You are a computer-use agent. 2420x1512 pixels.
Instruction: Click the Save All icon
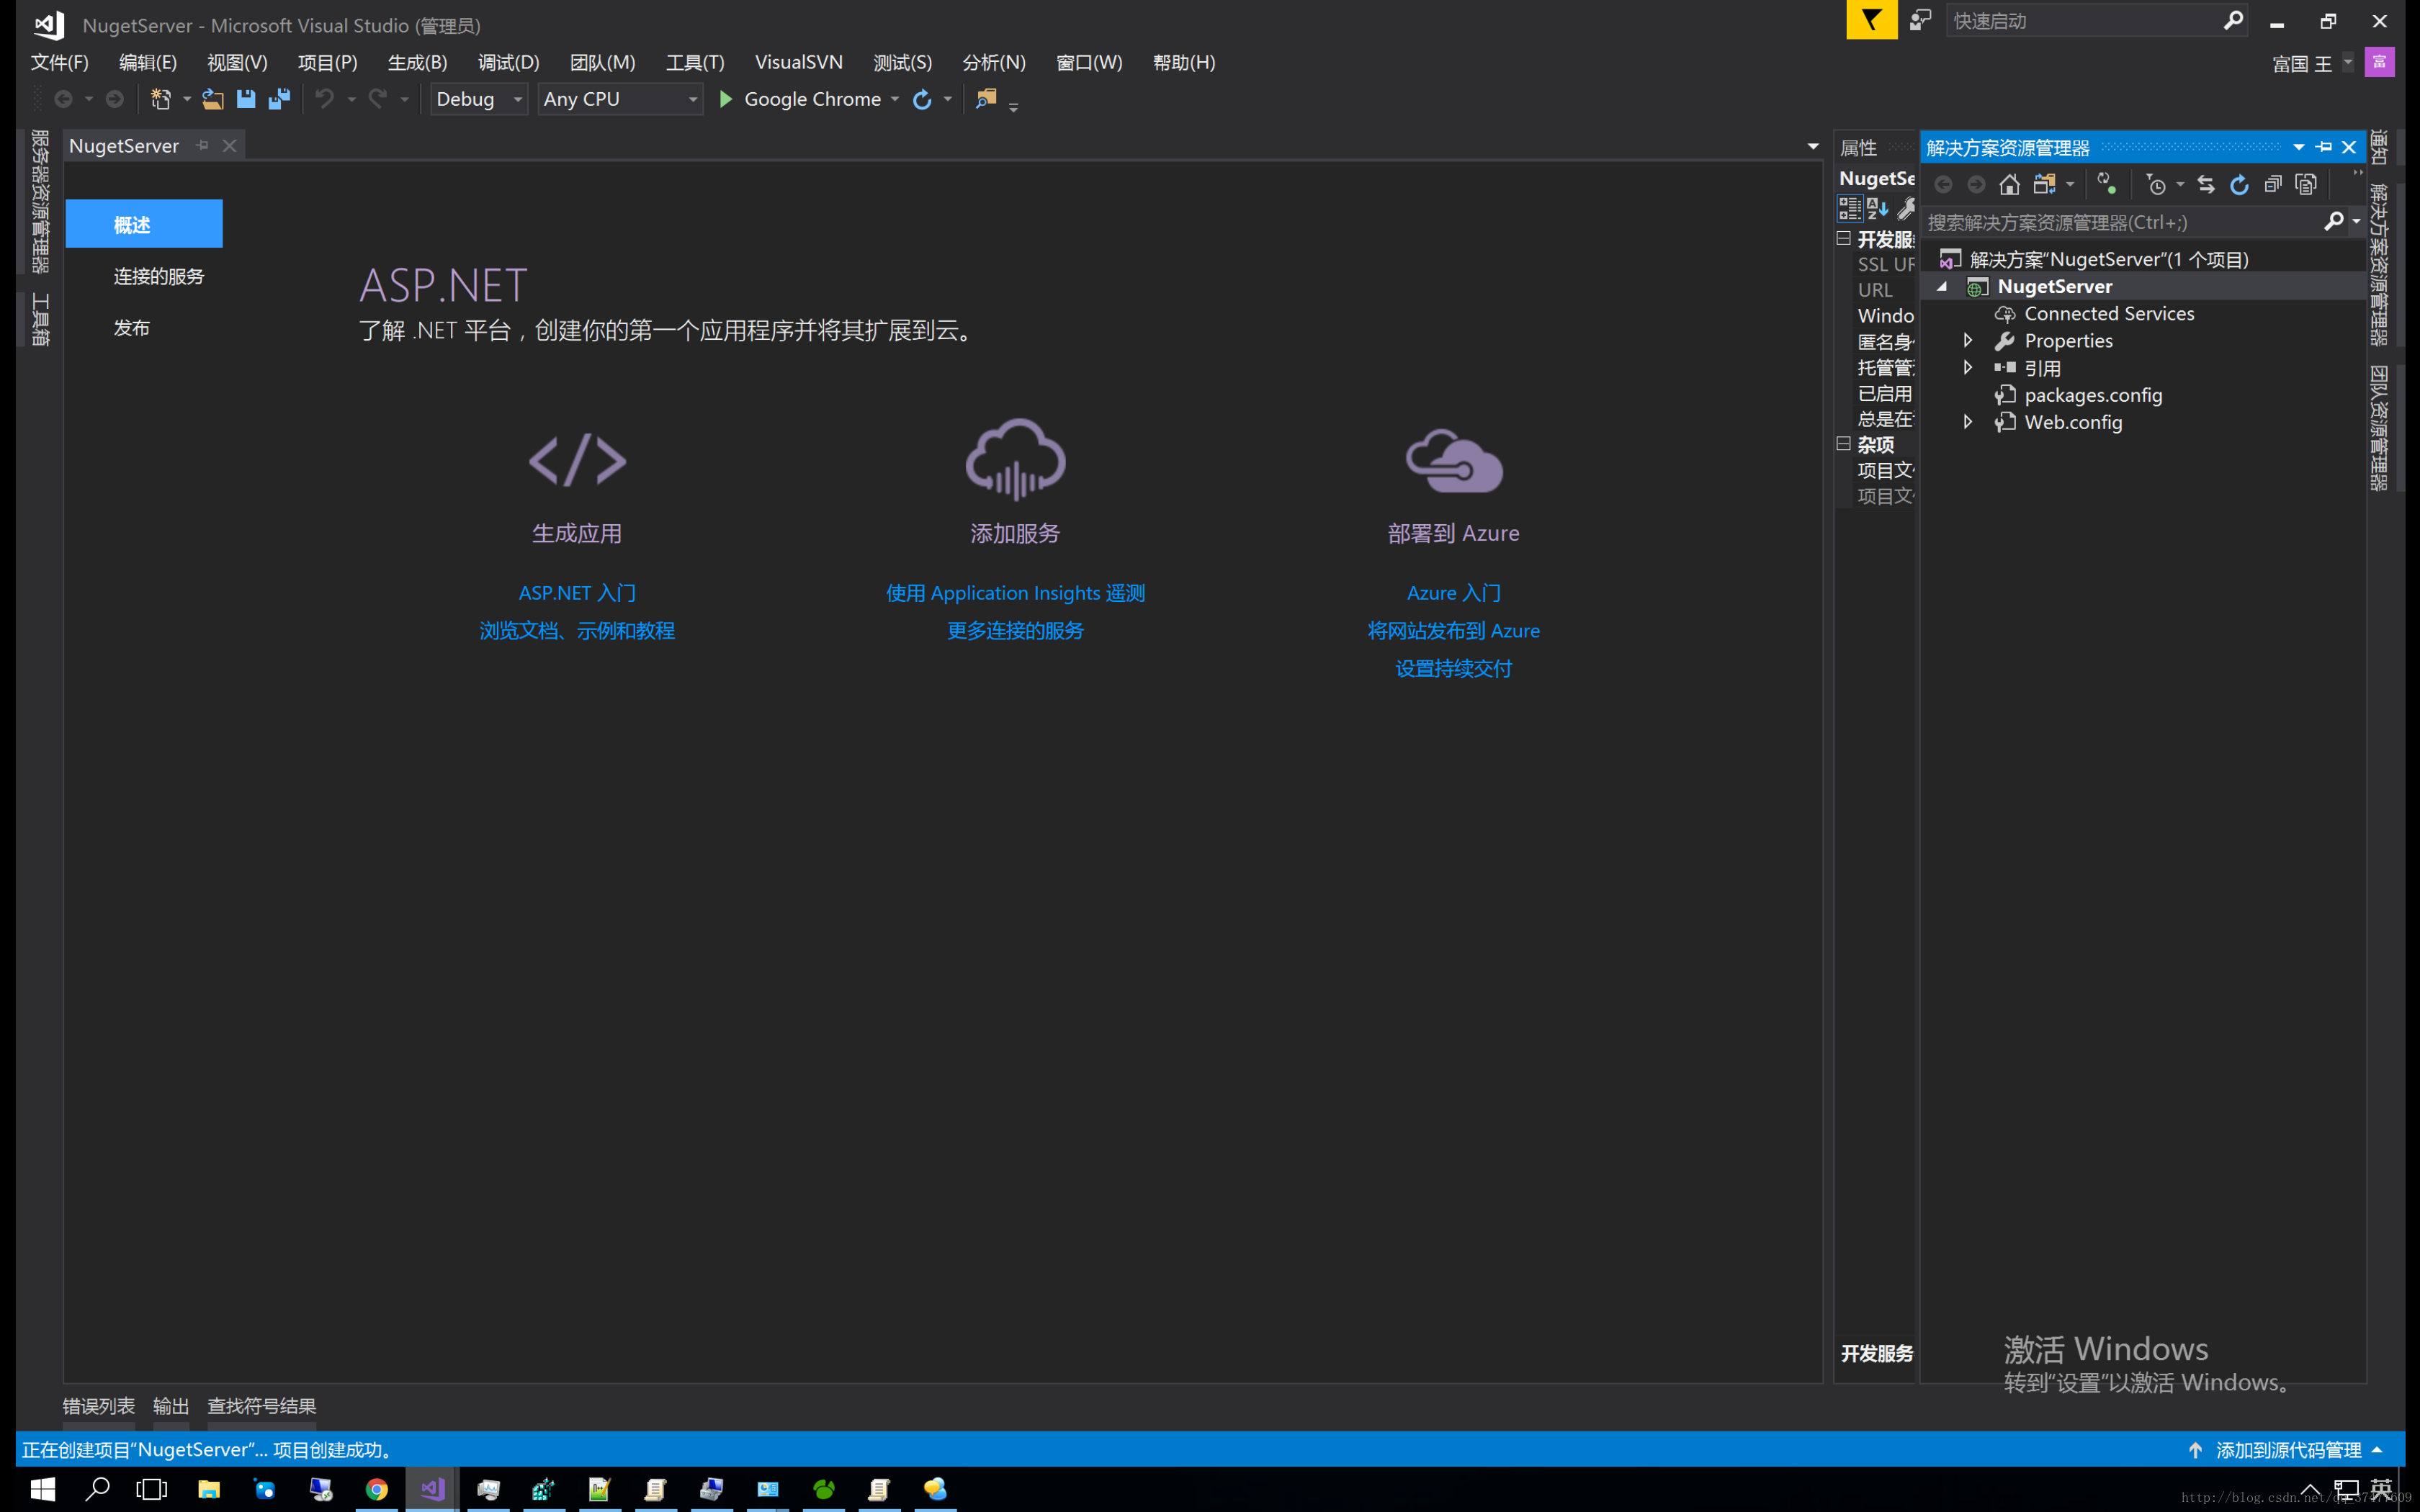(x=279, y=99)
